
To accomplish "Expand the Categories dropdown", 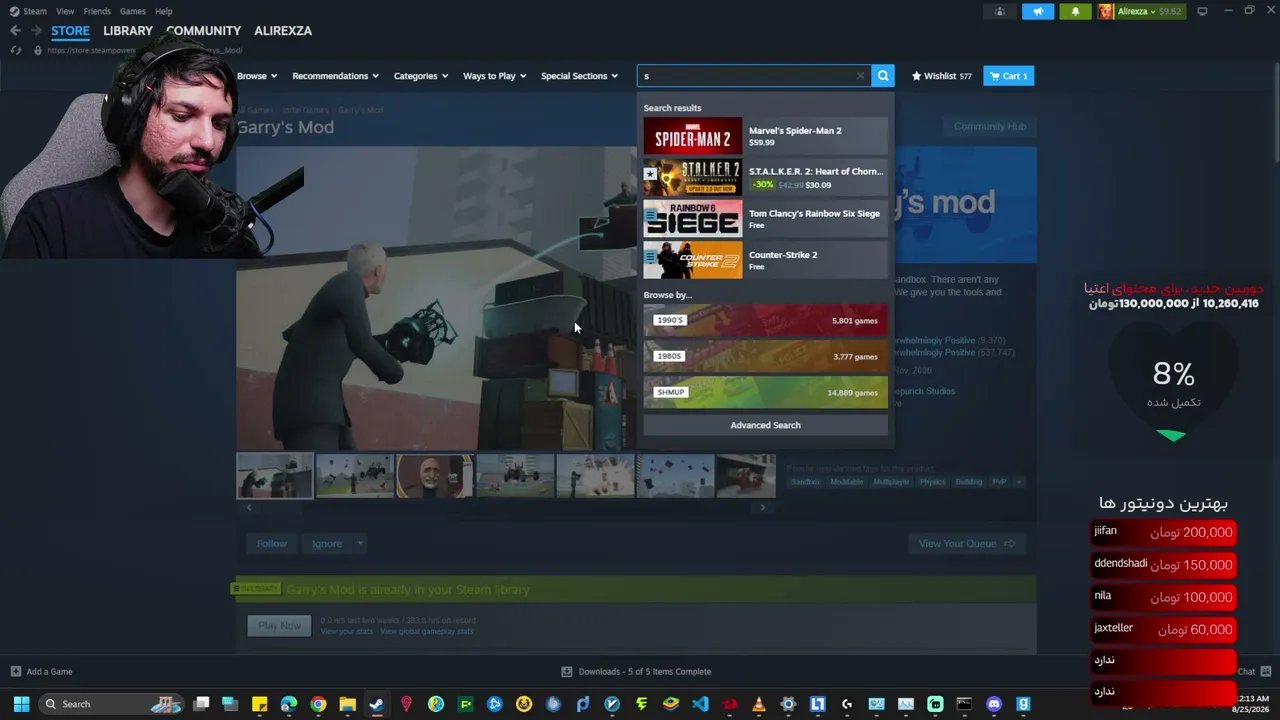I will coord(420,76).
